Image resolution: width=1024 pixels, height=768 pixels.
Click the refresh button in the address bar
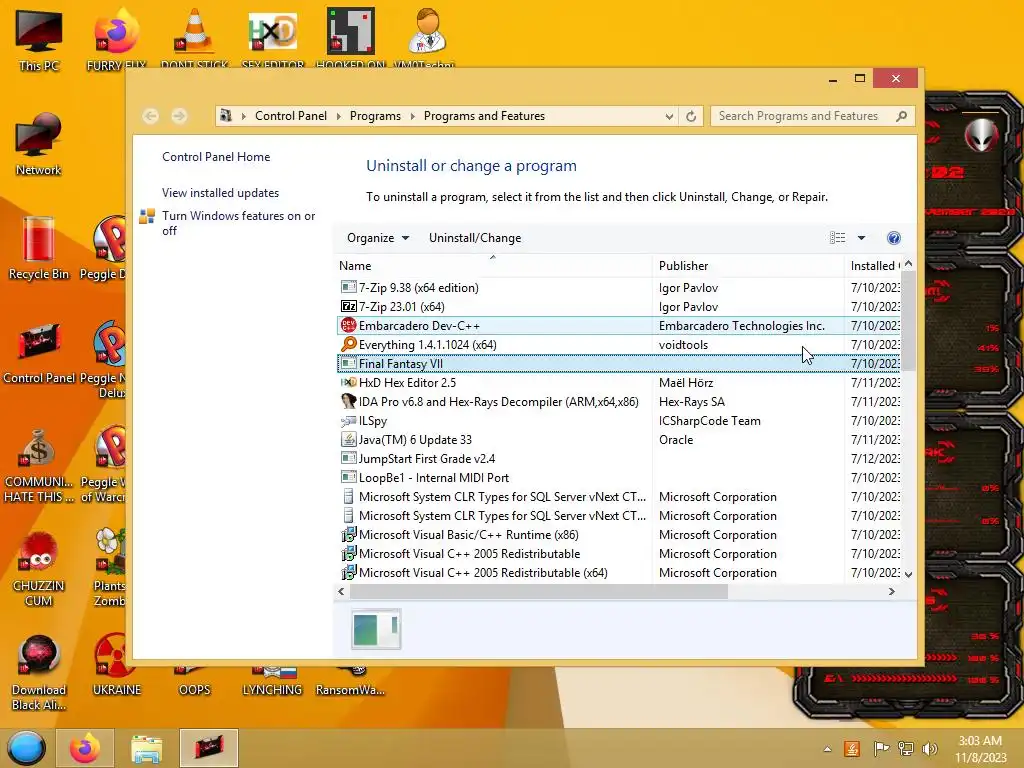coord(691,116)
